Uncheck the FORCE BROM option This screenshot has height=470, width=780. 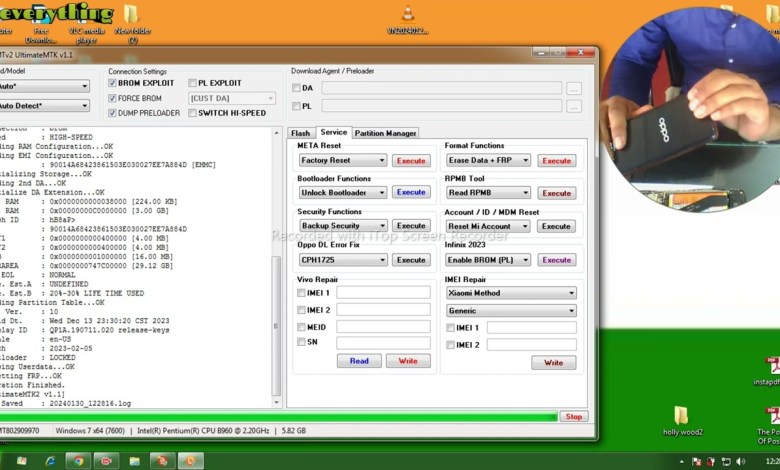point(112,98)
